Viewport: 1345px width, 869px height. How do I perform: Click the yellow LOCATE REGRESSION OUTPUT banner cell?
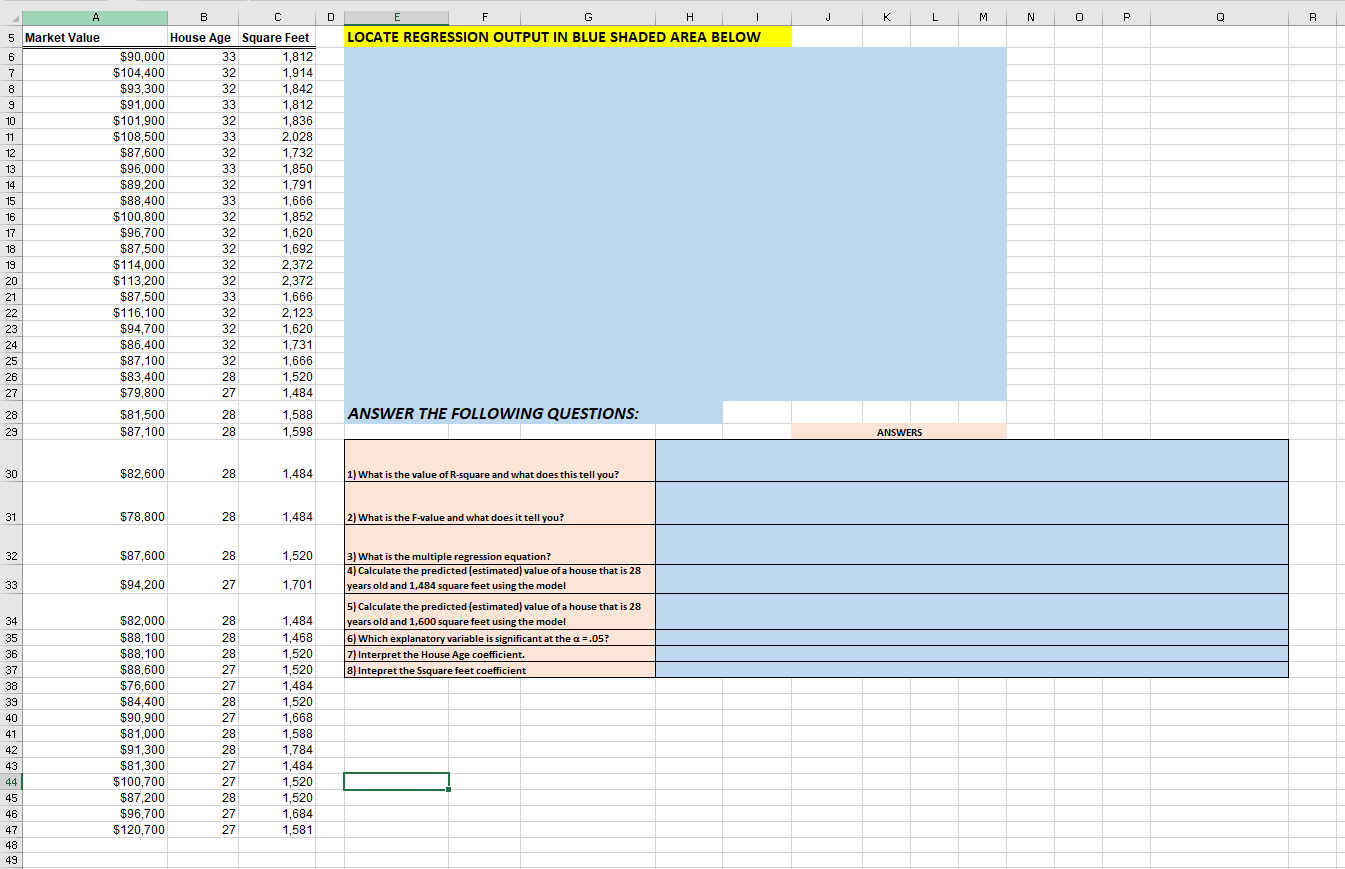[x=500, y=37]
